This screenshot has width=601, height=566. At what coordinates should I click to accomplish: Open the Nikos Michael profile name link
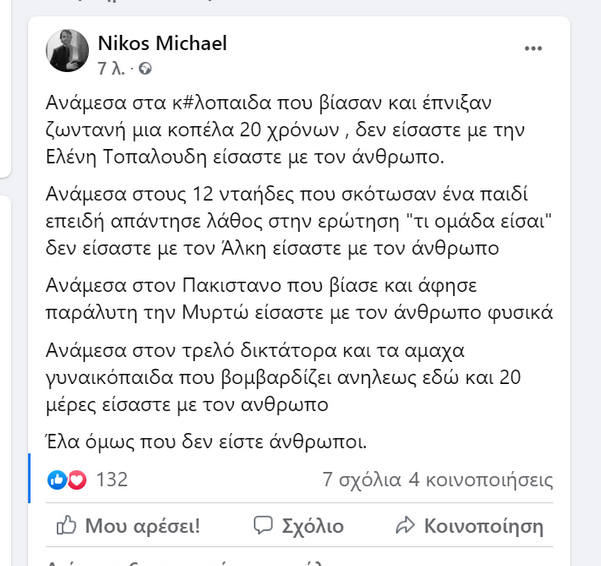(x=162, y=43)
